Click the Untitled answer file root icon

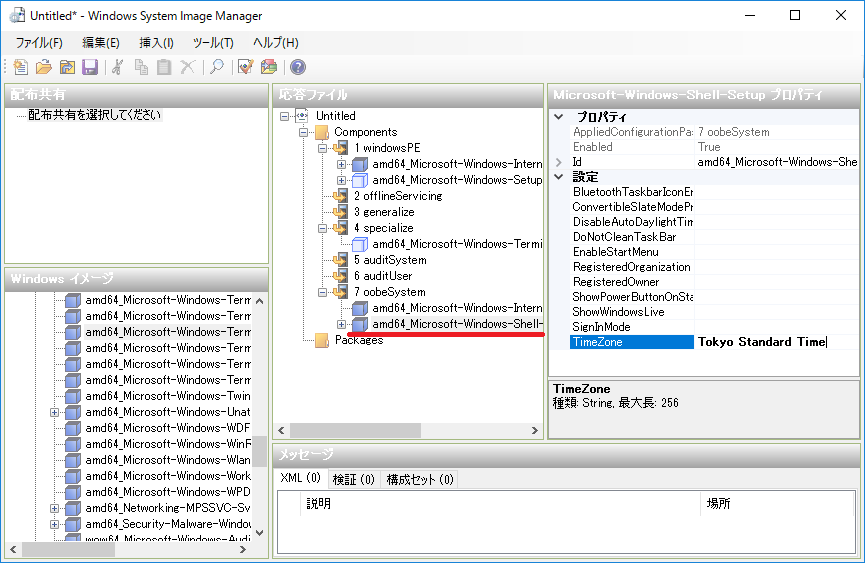click(x=302, y=116)
